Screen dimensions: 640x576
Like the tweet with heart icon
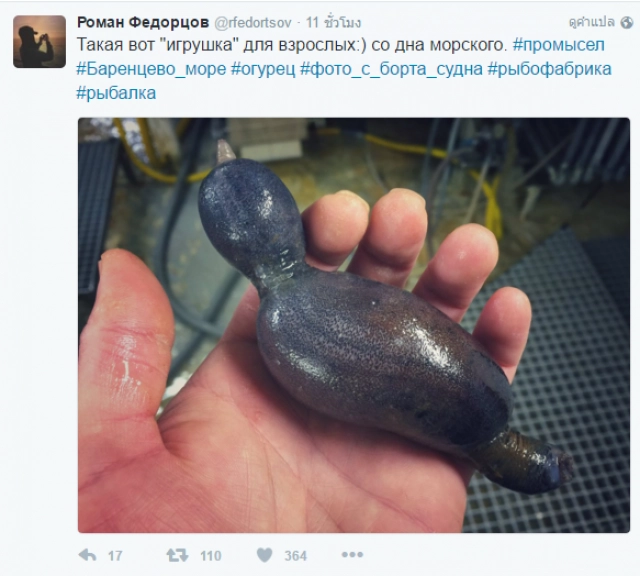click(264, 555)
